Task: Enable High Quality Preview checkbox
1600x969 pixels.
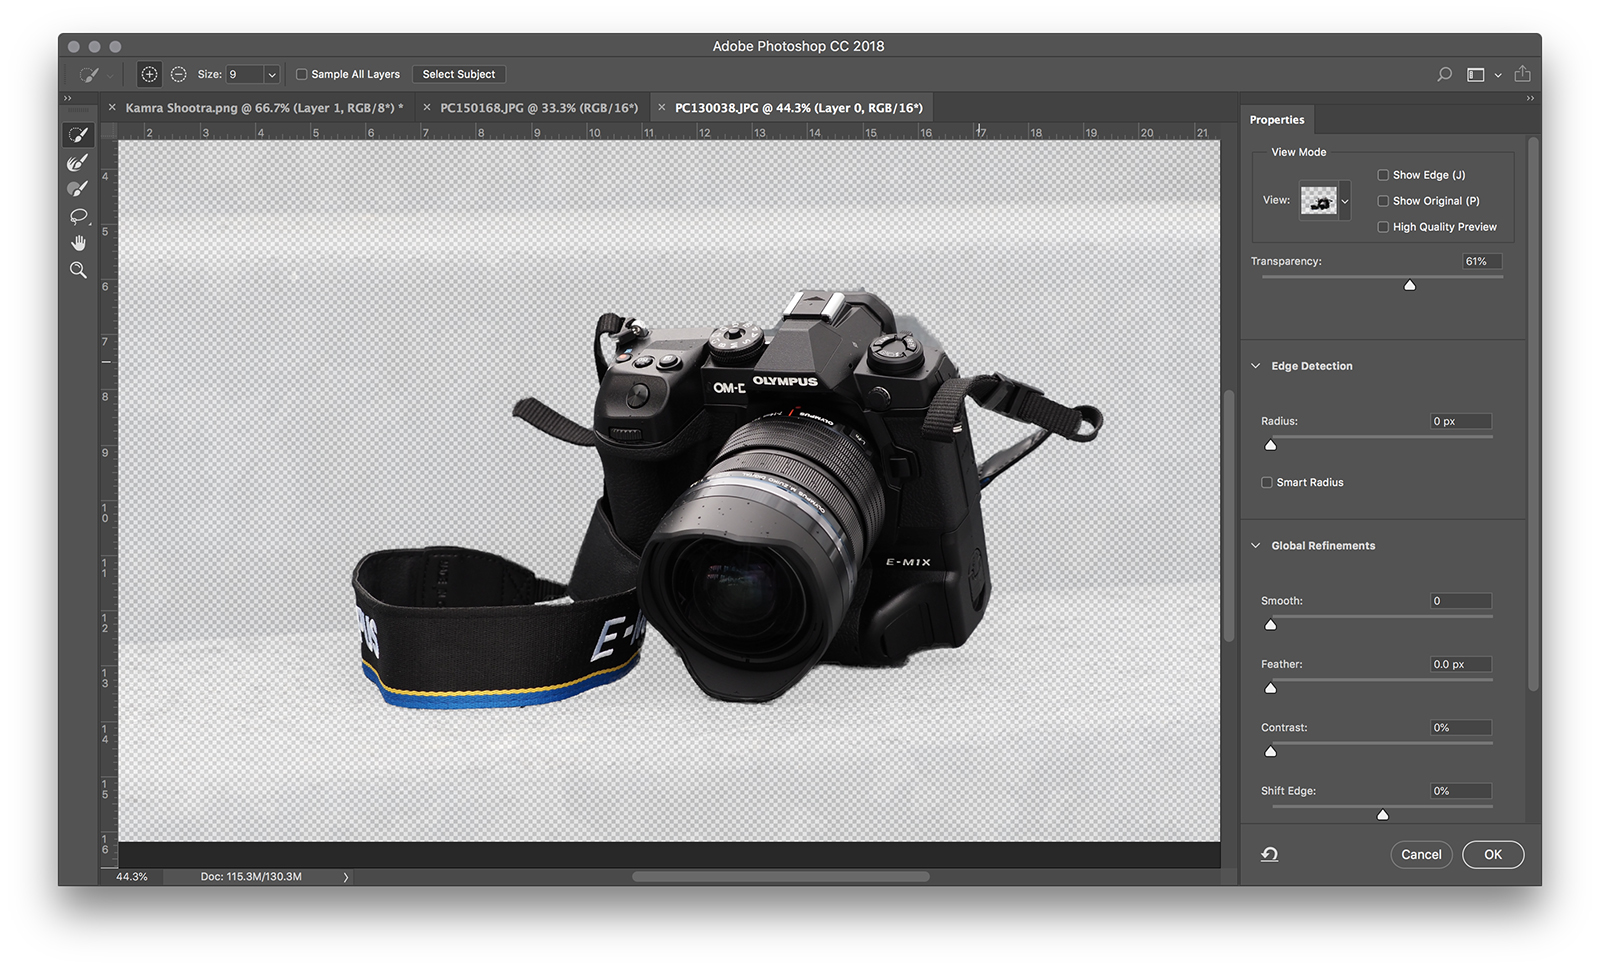Action: (1383, 227)
